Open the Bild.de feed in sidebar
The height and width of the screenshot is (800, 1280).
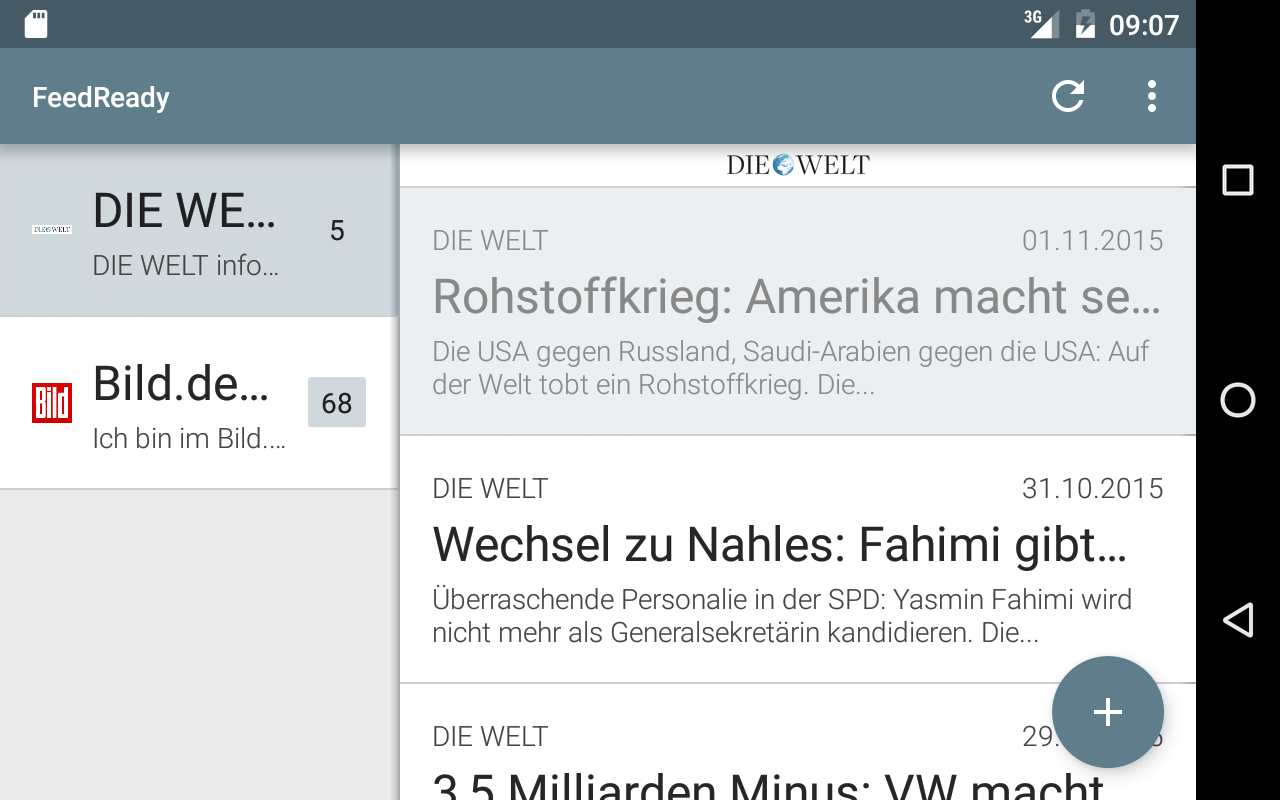tap(199, 403)
